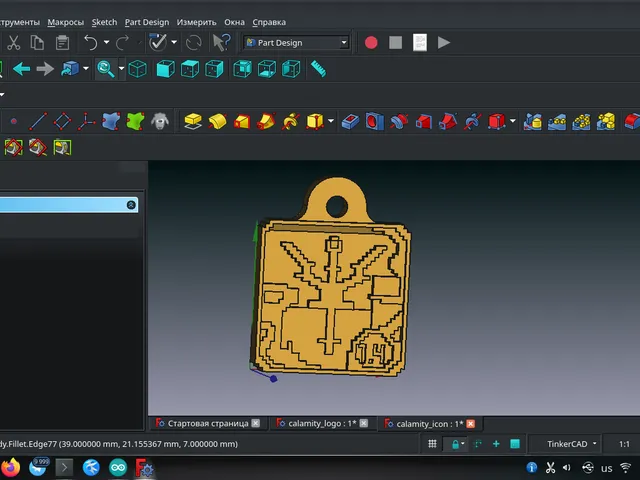Click the Additive Primitive yellow box

pyautogui.click(x=315, y=121)
